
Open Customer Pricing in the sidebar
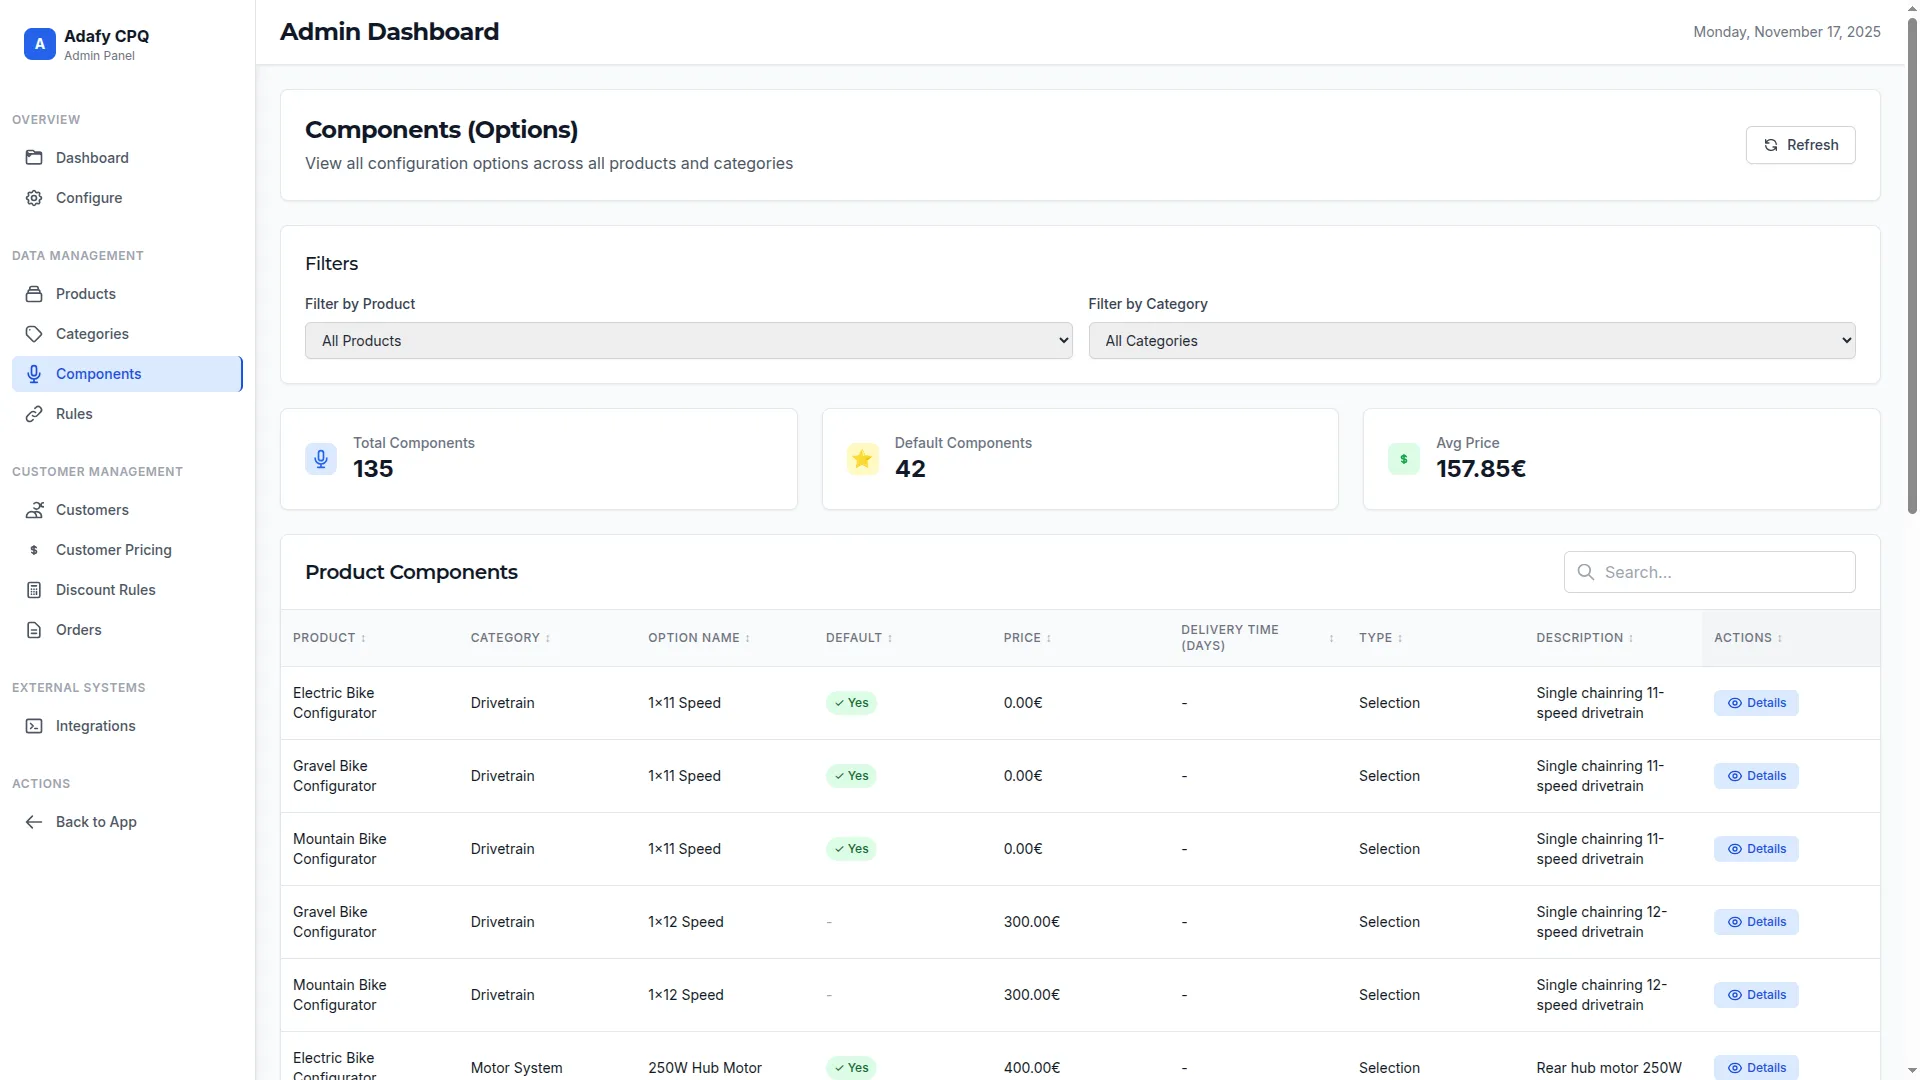click(x=113, y=550)
